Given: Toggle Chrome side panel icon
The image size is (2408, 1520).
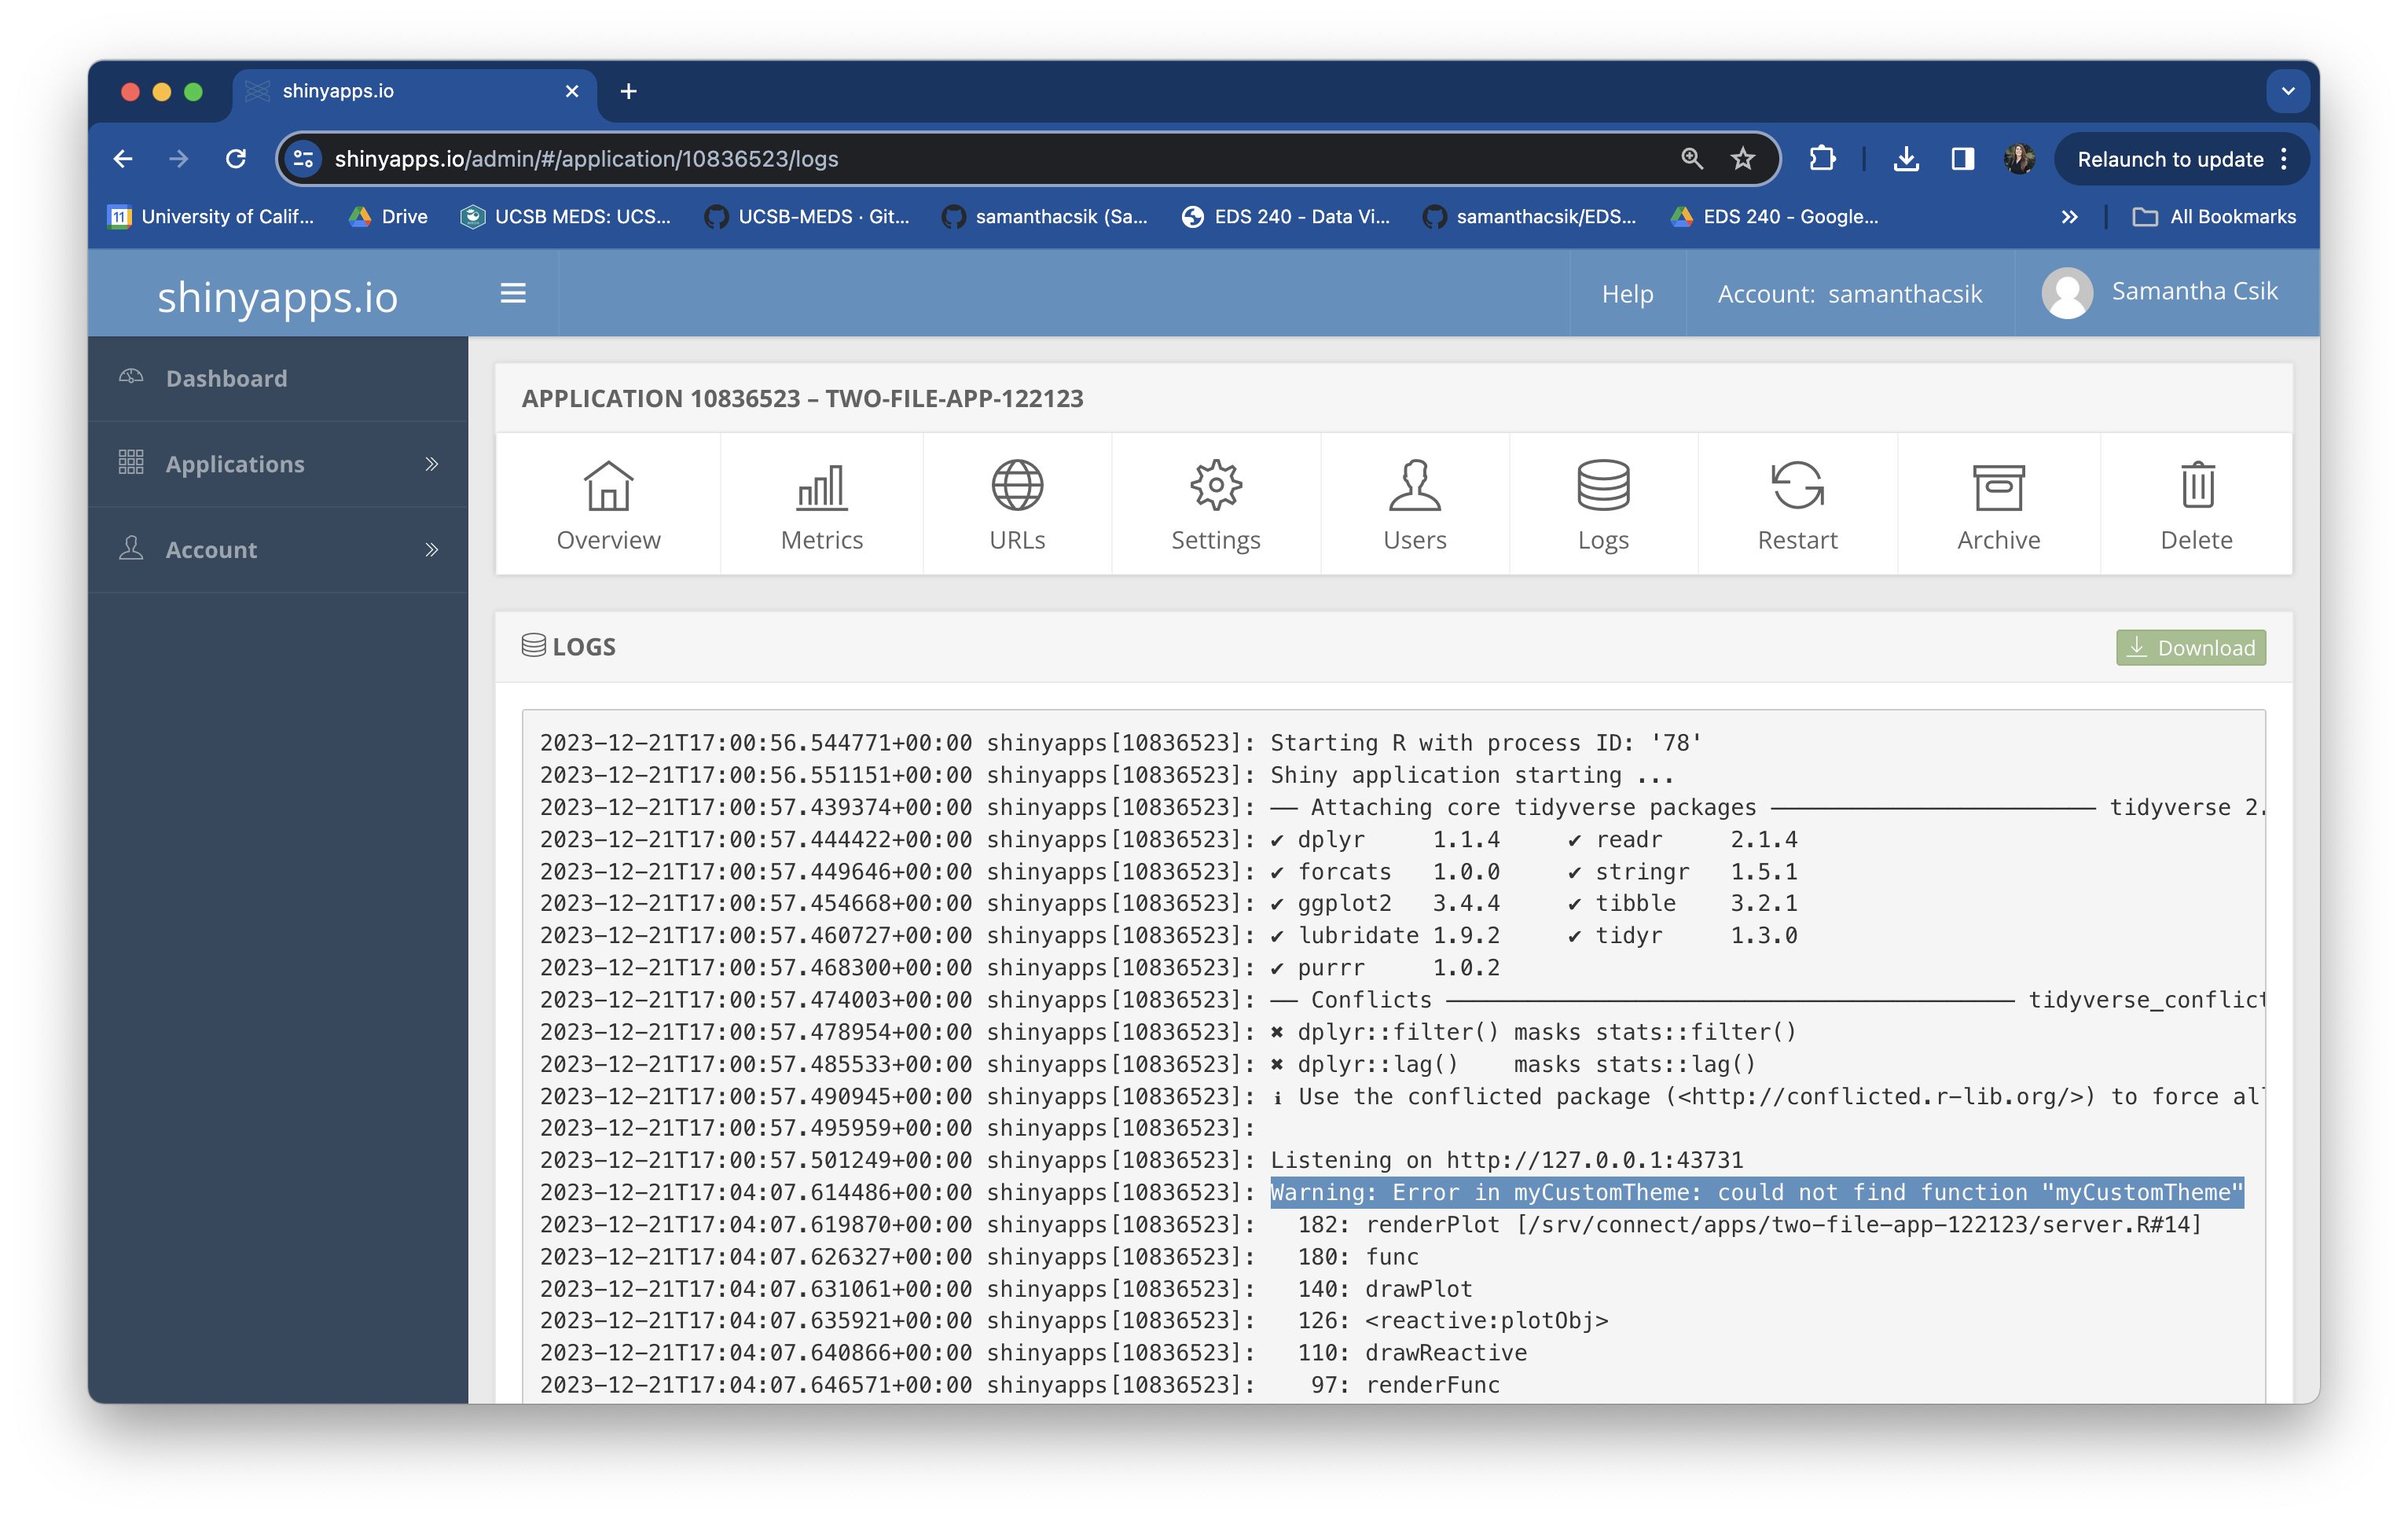Looking at the screenshot, I should coord(1962,159).
